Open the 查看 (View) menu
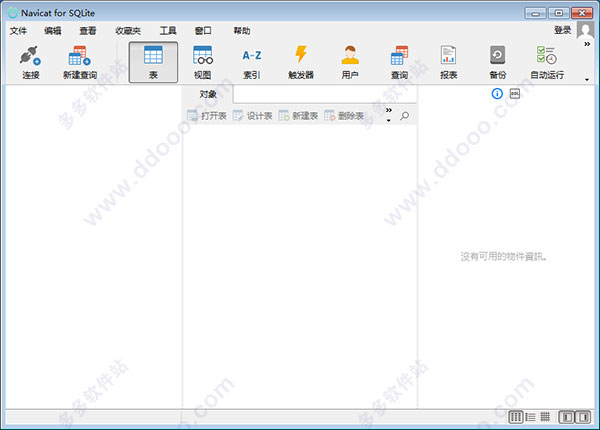Viewport: 600px width, 430px height. coord(88,31)
